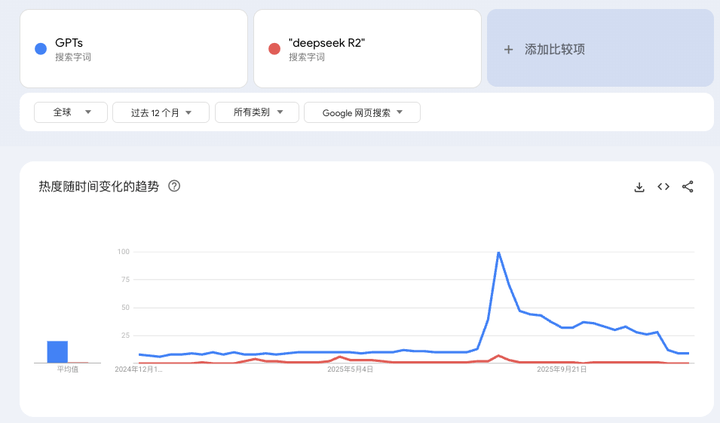Click the 2025年9月21日 axis date label
Image resolution: width=720 pixels, height=423 pixels.
tap(561, 369)
